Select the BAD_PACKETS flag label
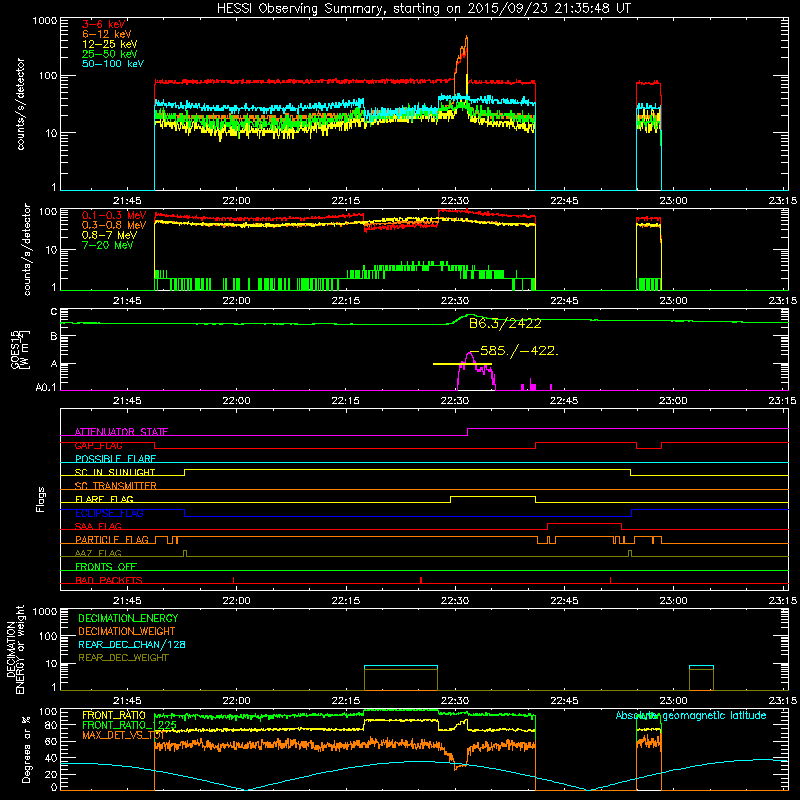Screen dimensions: 800x800 [109, 580]
